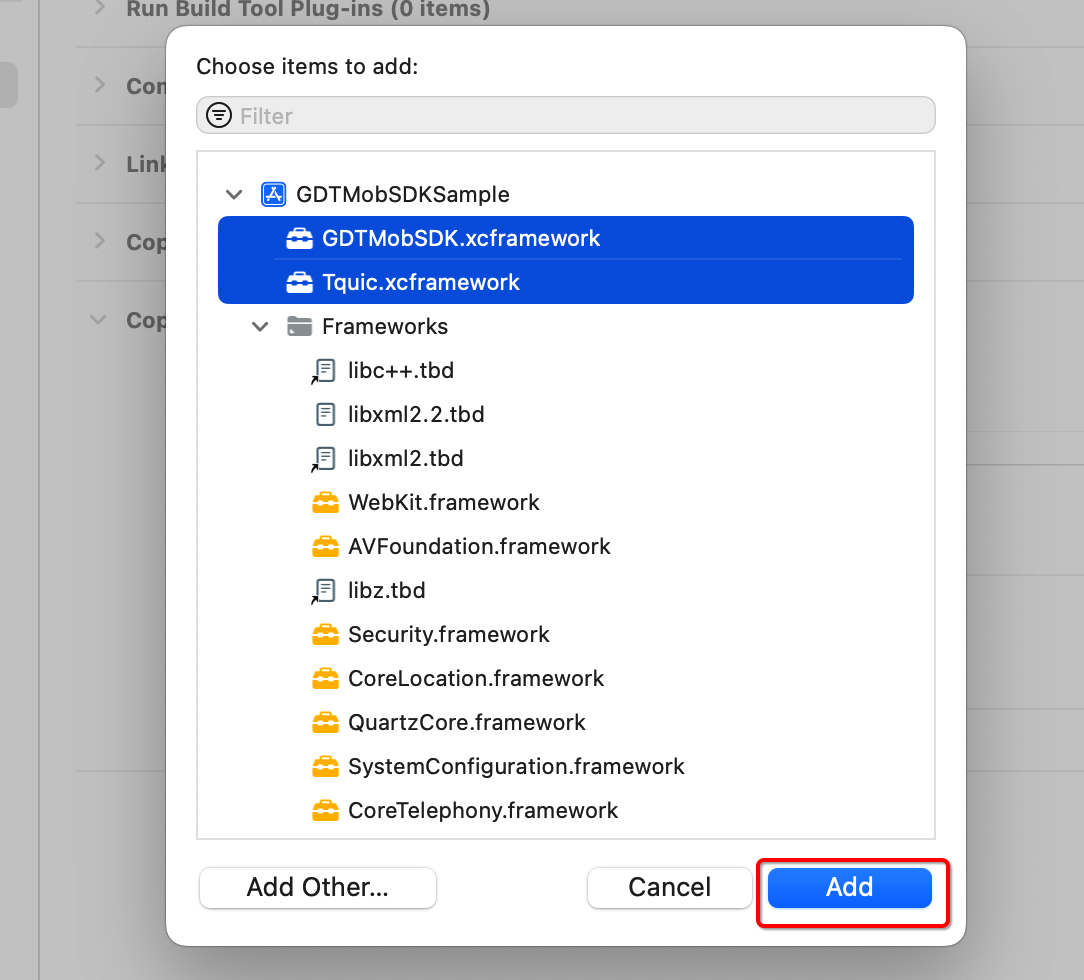This screenshot has width=1084, height=980.
Task: Click the Cancel button
Action: [x=669, y=887]
